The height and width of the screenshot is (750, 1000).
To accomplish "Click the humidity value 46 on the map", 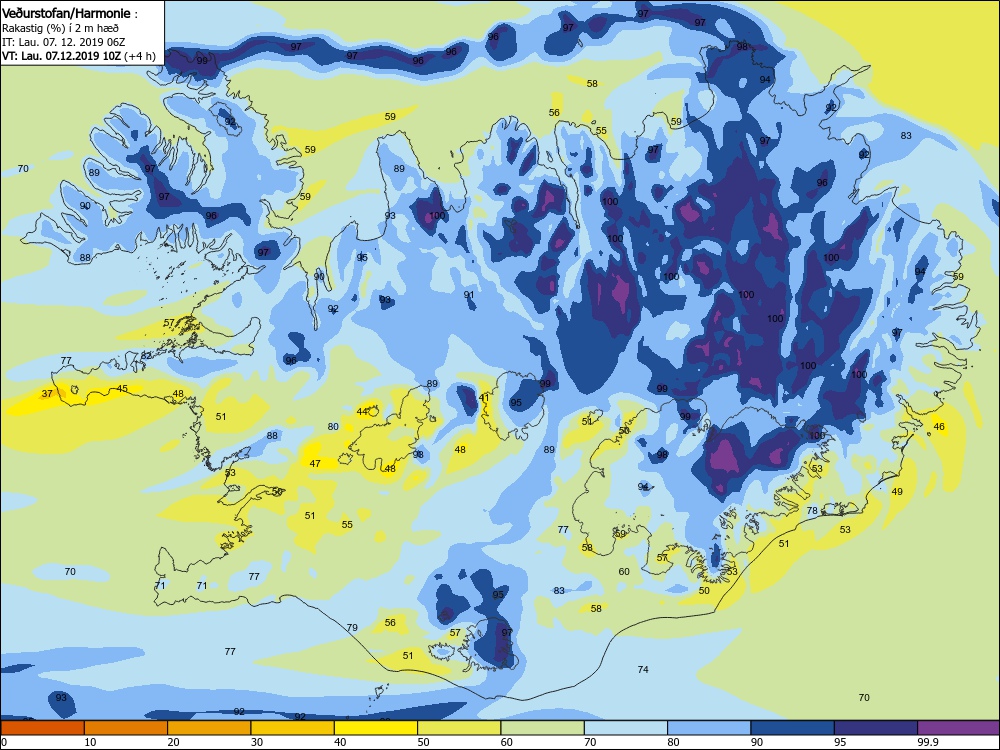I will coord(939,427).
